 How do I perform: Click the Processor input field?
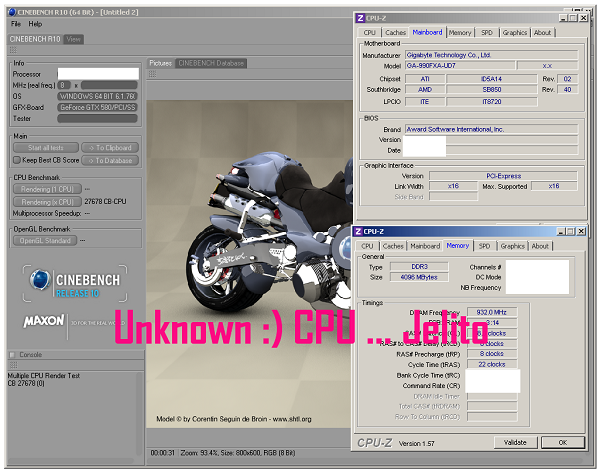(x=98, y=74)
